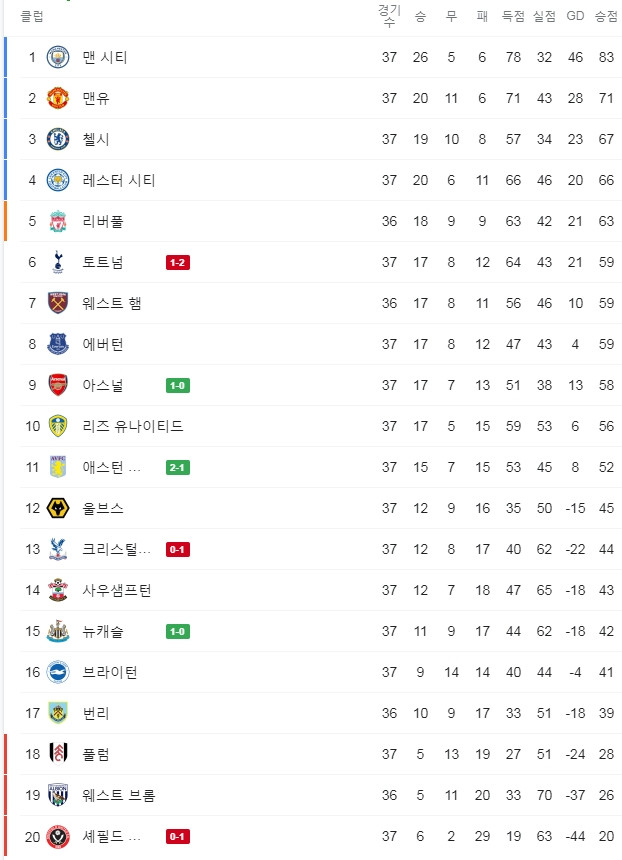
Task: Select the Chelsea club badge
Action: coord(58,139)
